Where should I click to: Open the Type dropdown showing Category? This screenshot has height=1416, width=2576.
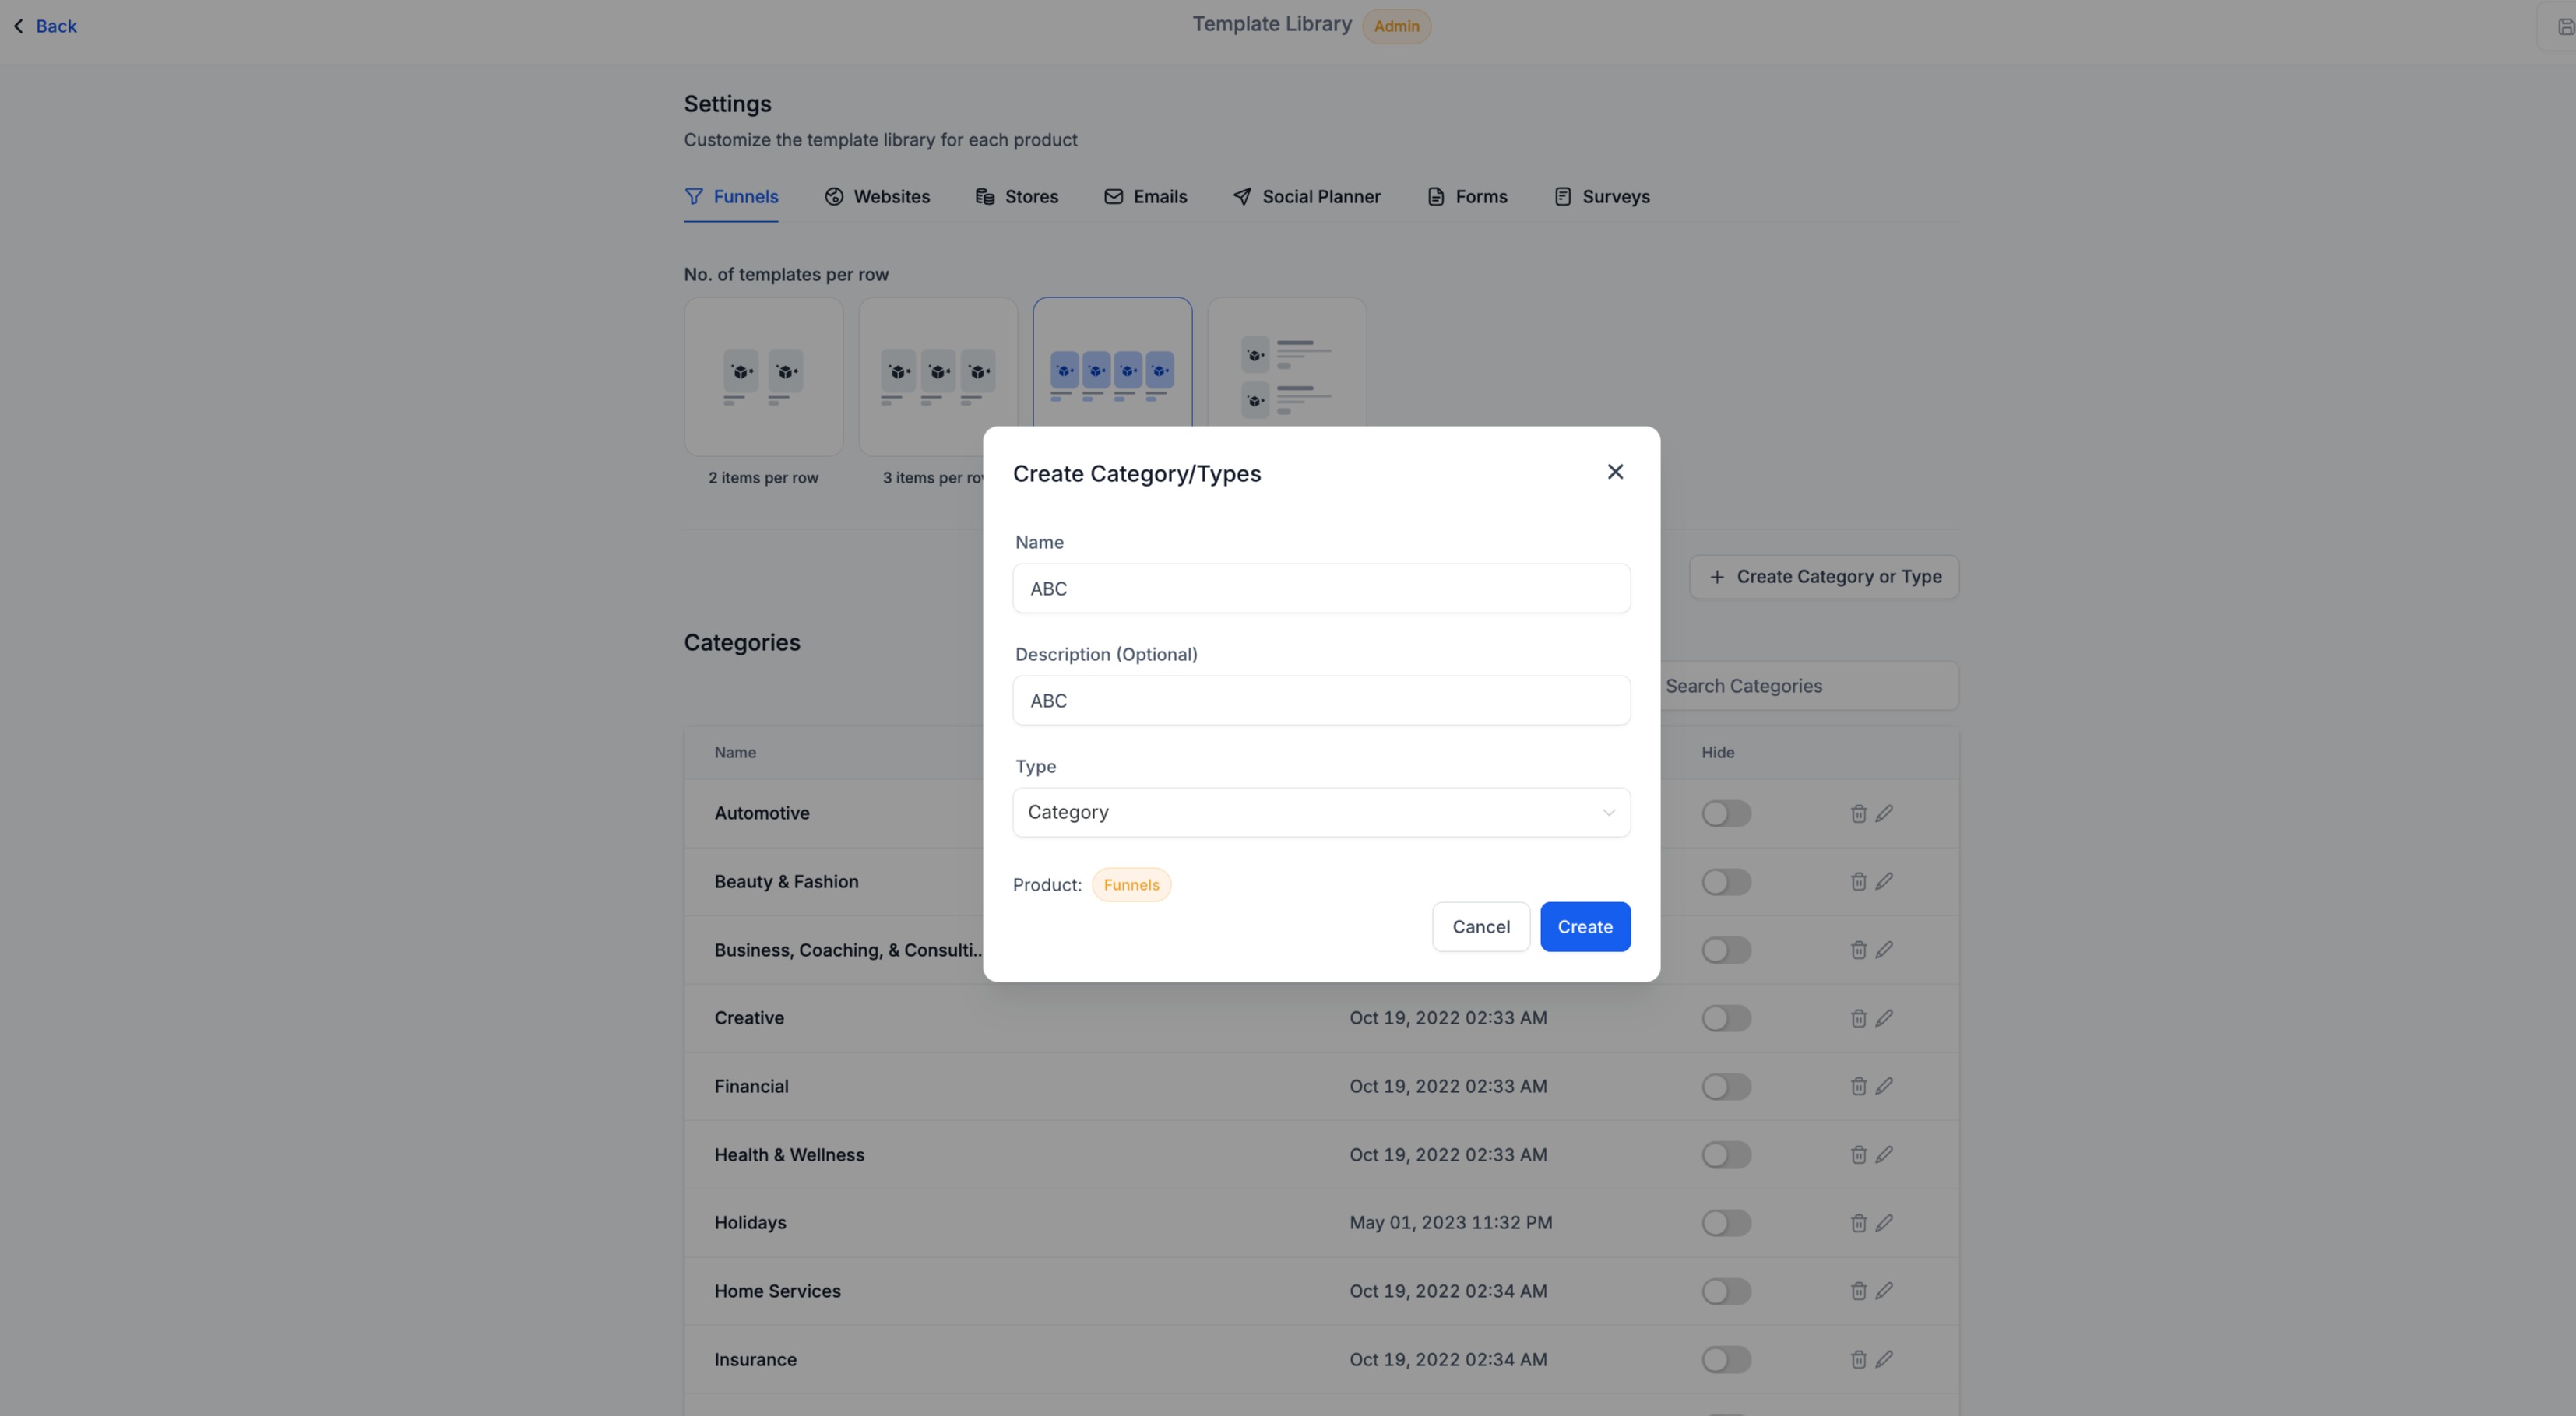(x=1300, y=812)
